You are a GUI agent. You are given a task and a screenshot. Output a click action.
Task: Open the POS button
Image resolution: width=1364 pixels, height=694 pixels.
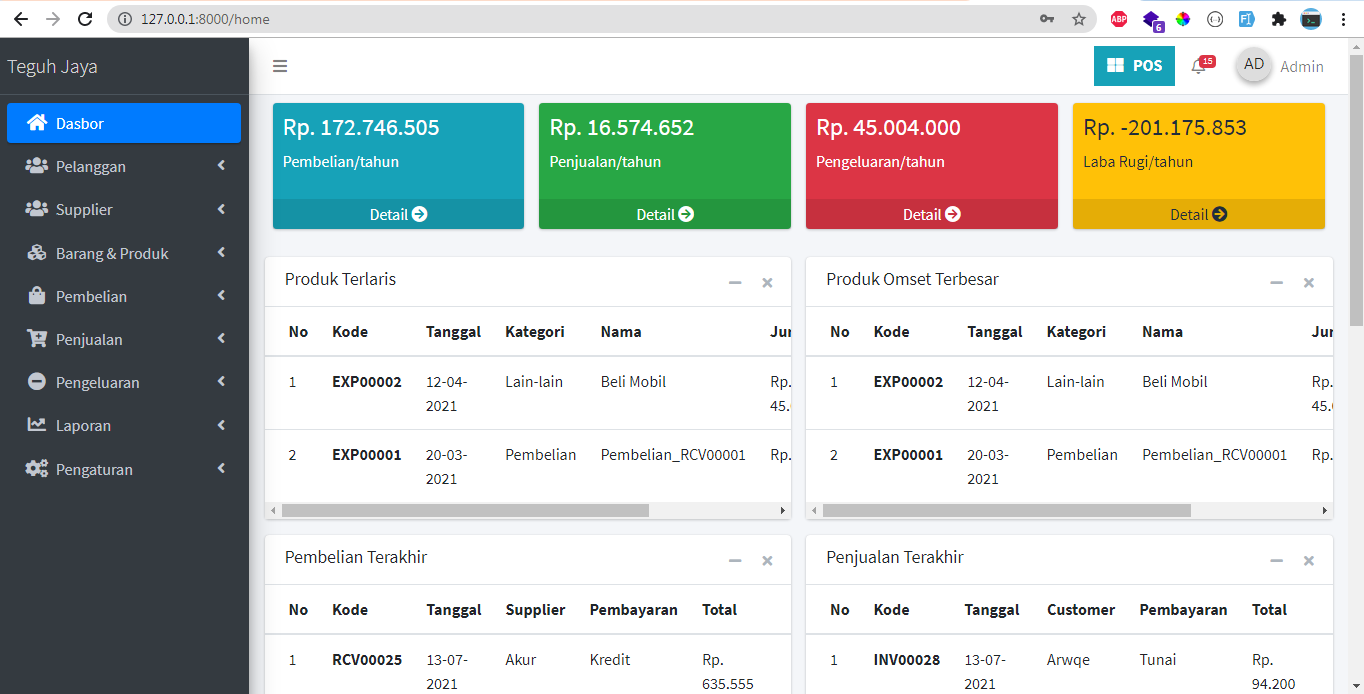click(x=1134, y=66)
